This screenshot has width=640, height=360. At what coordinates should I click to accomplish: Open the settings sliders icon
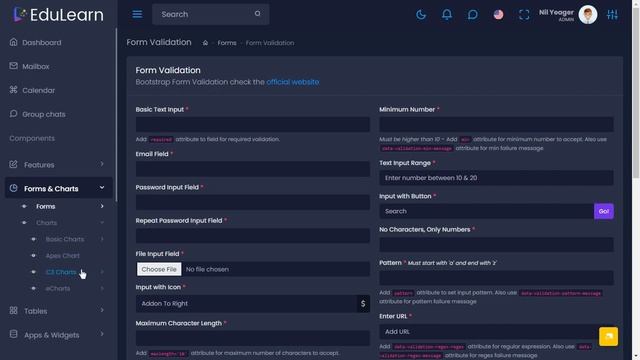(612, 15)
